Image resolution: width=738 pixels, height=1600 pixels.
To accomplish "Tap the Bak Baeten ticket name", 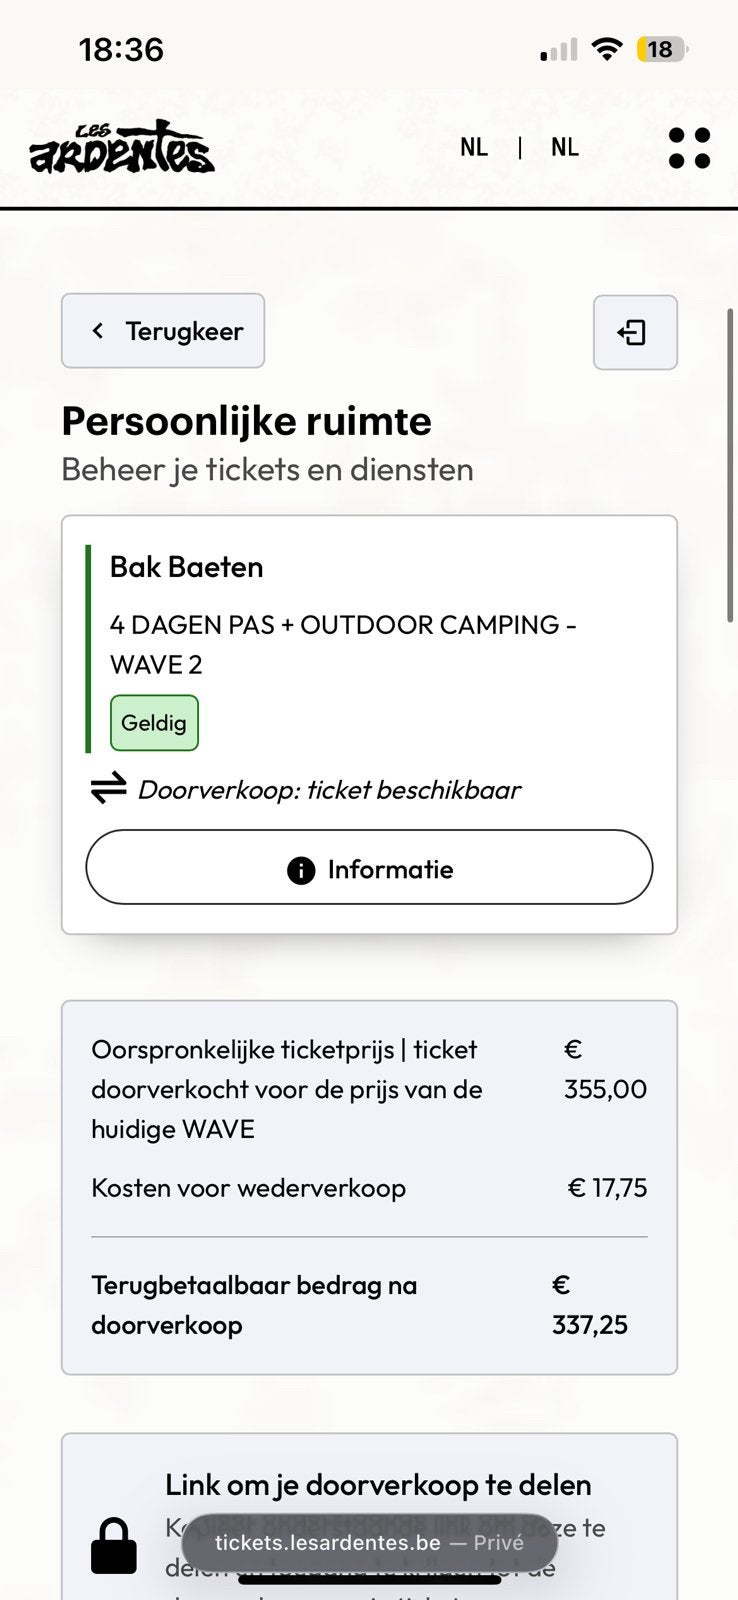I will tap(187, 567).
